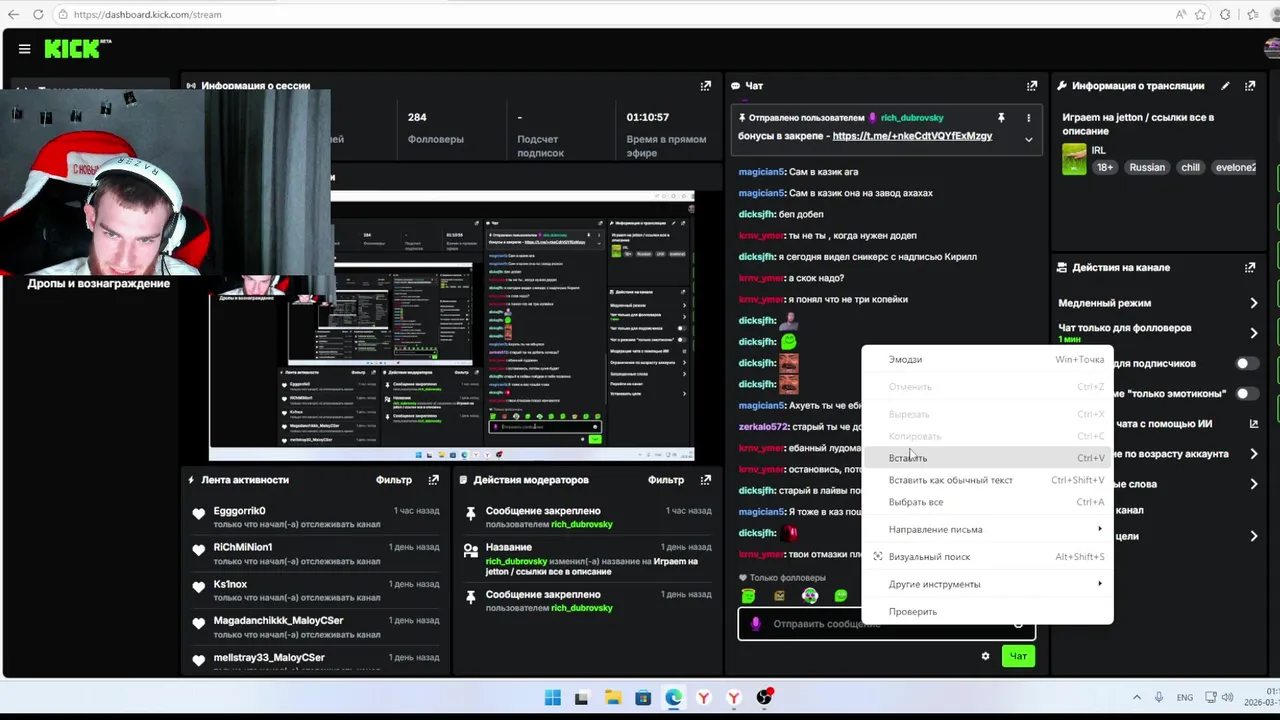Choose Paste as plain text

pos(987,480)
